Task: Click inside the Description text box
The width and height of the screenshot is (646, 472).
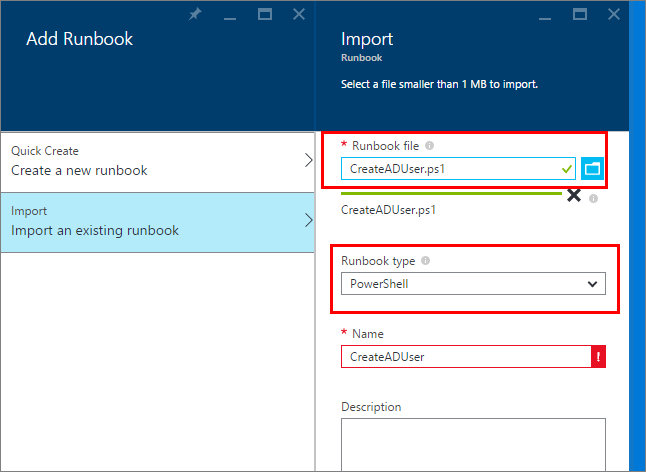Action: tap(473, 445)
